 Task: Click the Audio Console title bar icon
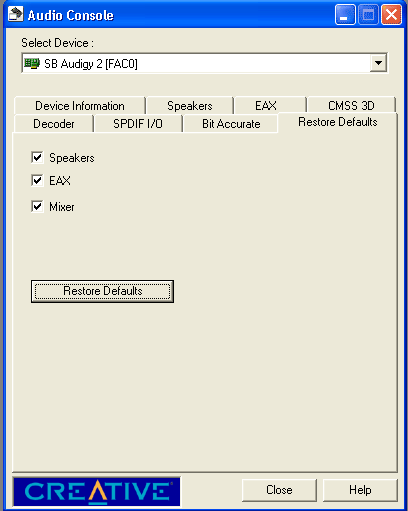click(x=15, y=15)
